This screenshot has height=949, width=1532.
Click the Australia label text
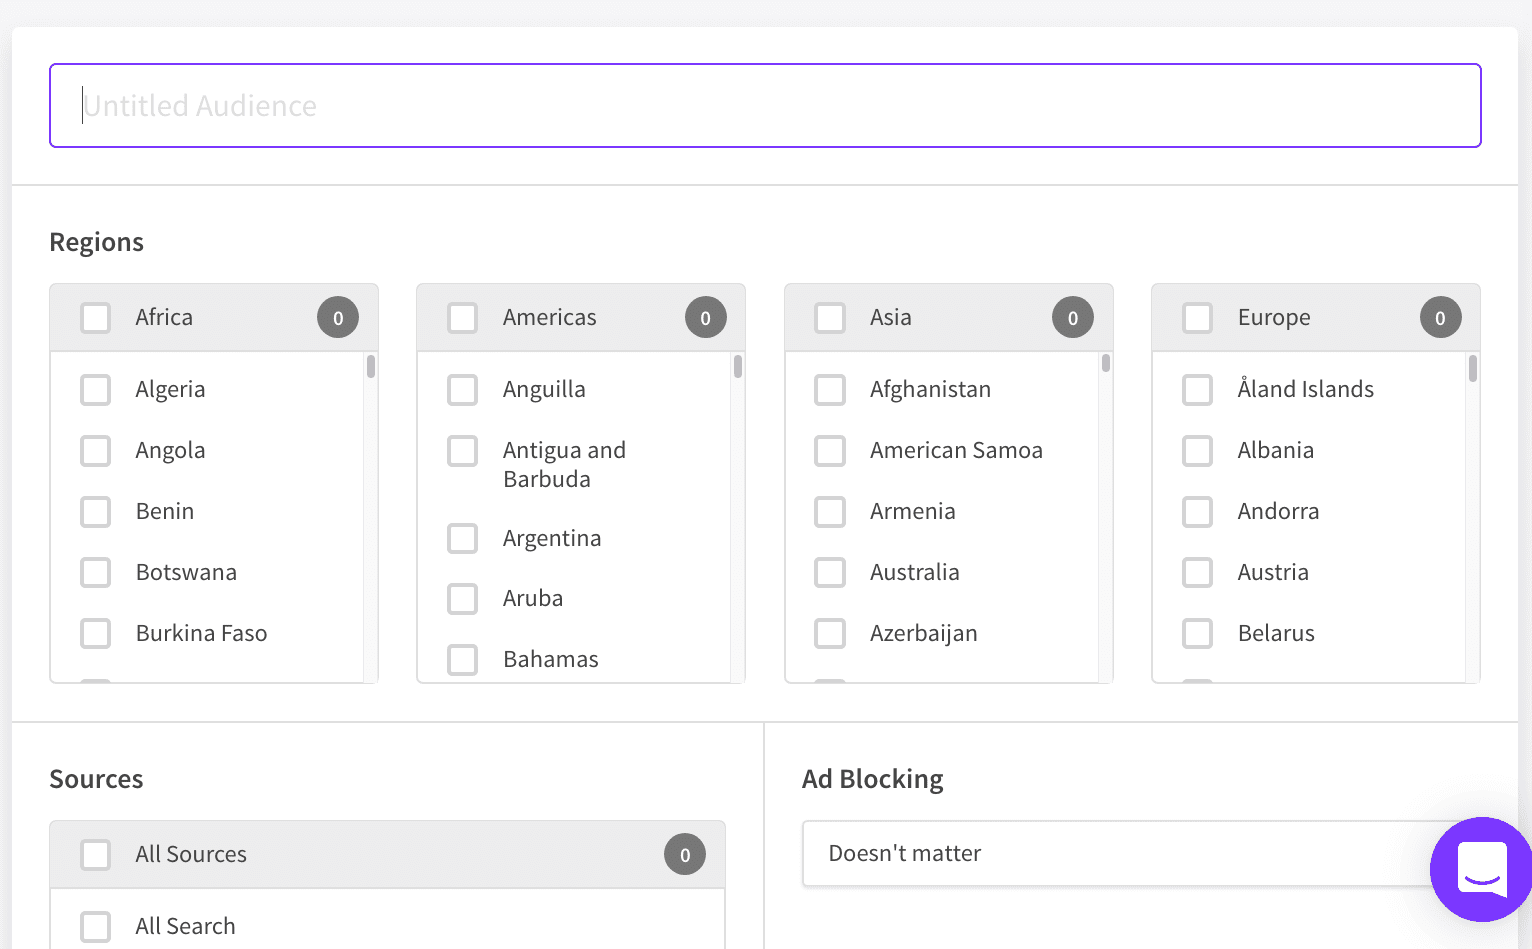click(915, 573)
